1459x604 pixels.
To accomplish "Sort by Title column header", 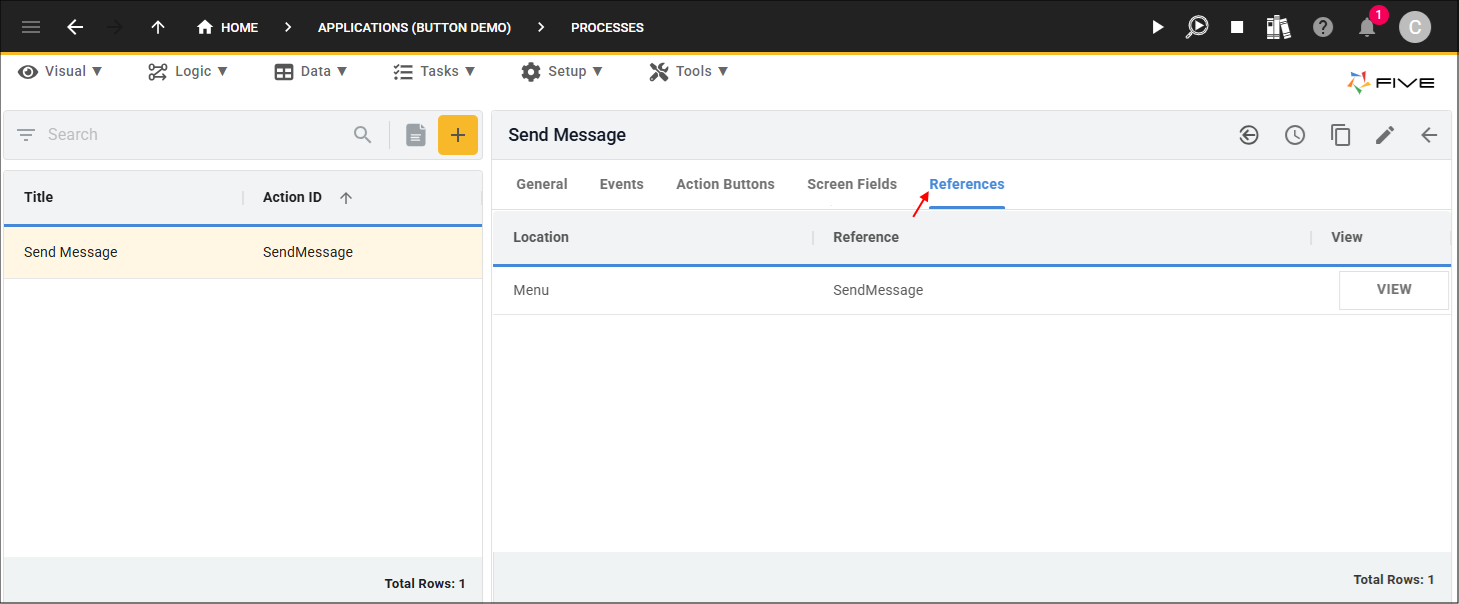I will point(38,197).
